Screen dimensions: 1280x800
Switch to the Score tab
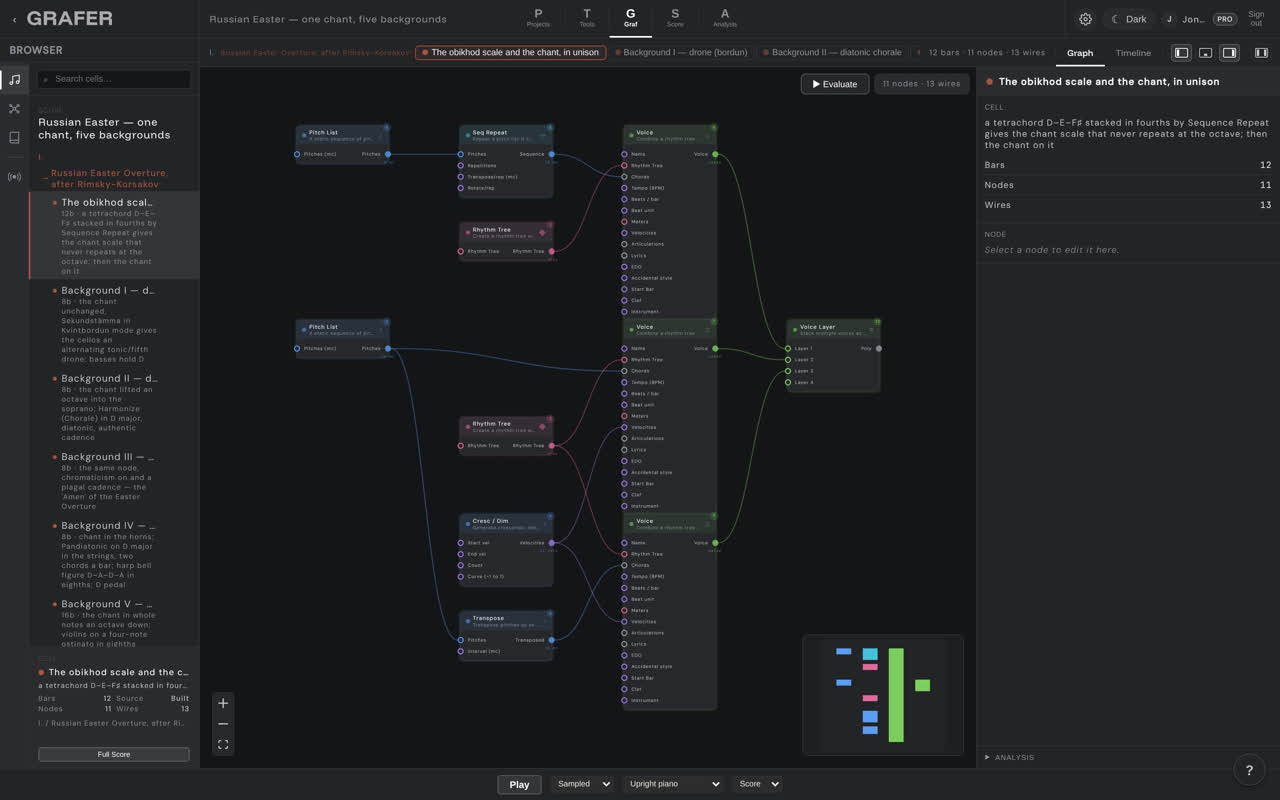tap(675, 18)
